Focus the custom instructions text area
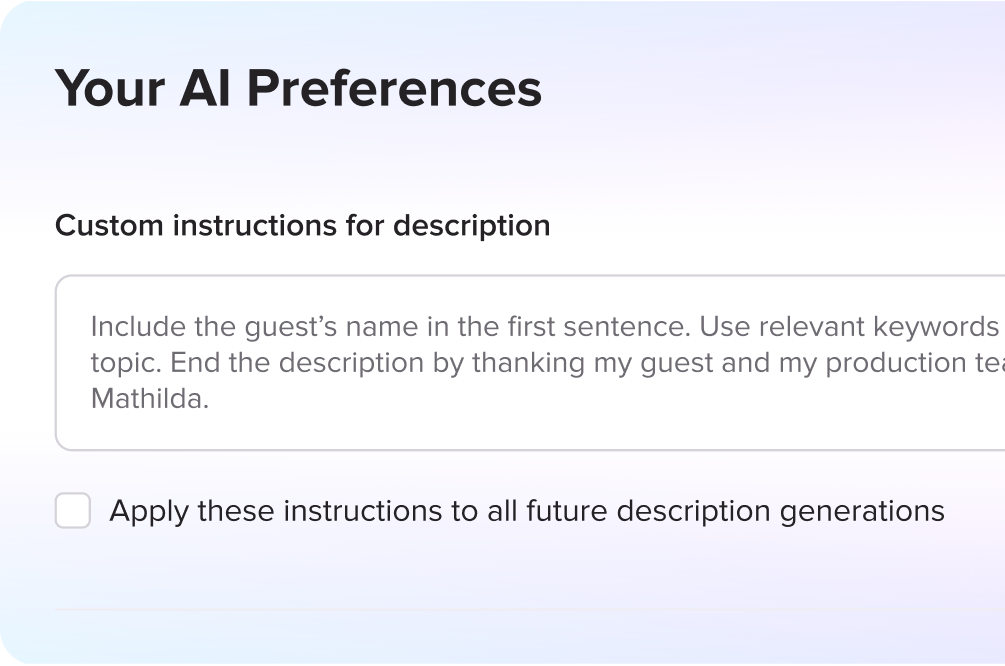The width and height of the screenshot is (1005, 666). (x=530, y=363)
